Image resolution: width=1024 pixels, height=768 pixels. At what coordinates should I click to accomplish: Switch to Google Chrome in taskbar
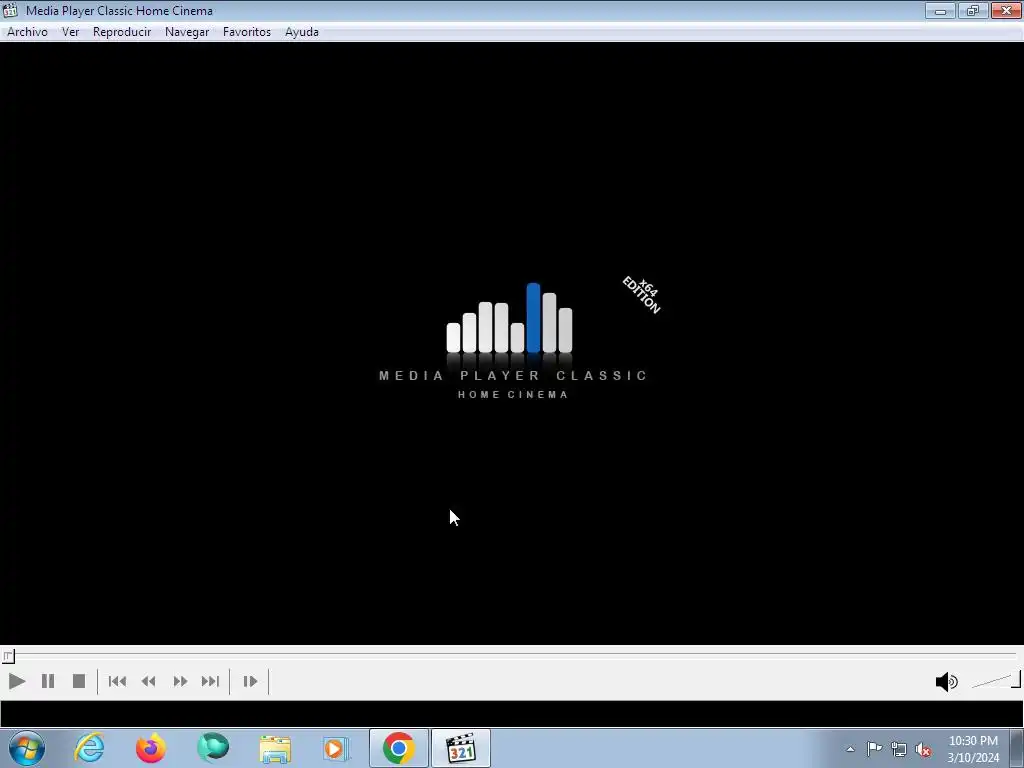pyautogui.click(x=399, y=748)
